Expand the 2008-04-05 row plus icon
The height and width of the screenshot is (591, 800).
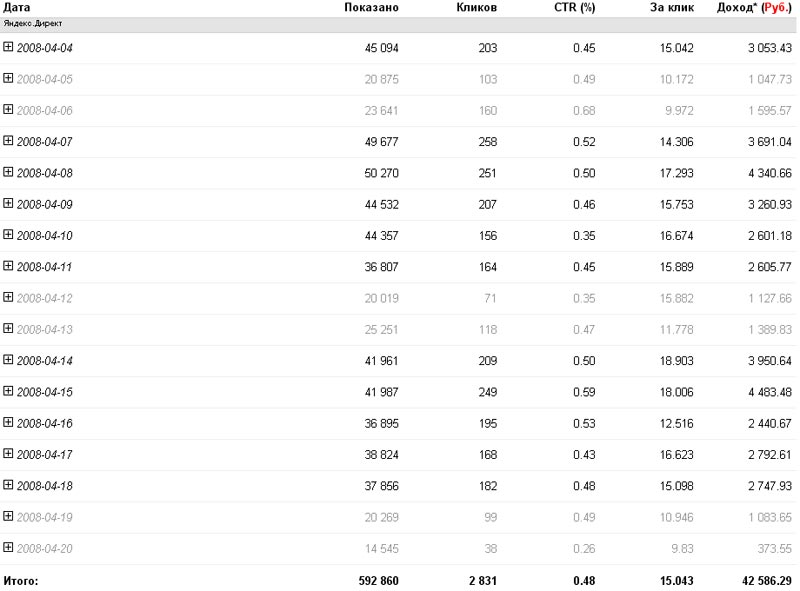pyautogui.click(x=8, y=78)
